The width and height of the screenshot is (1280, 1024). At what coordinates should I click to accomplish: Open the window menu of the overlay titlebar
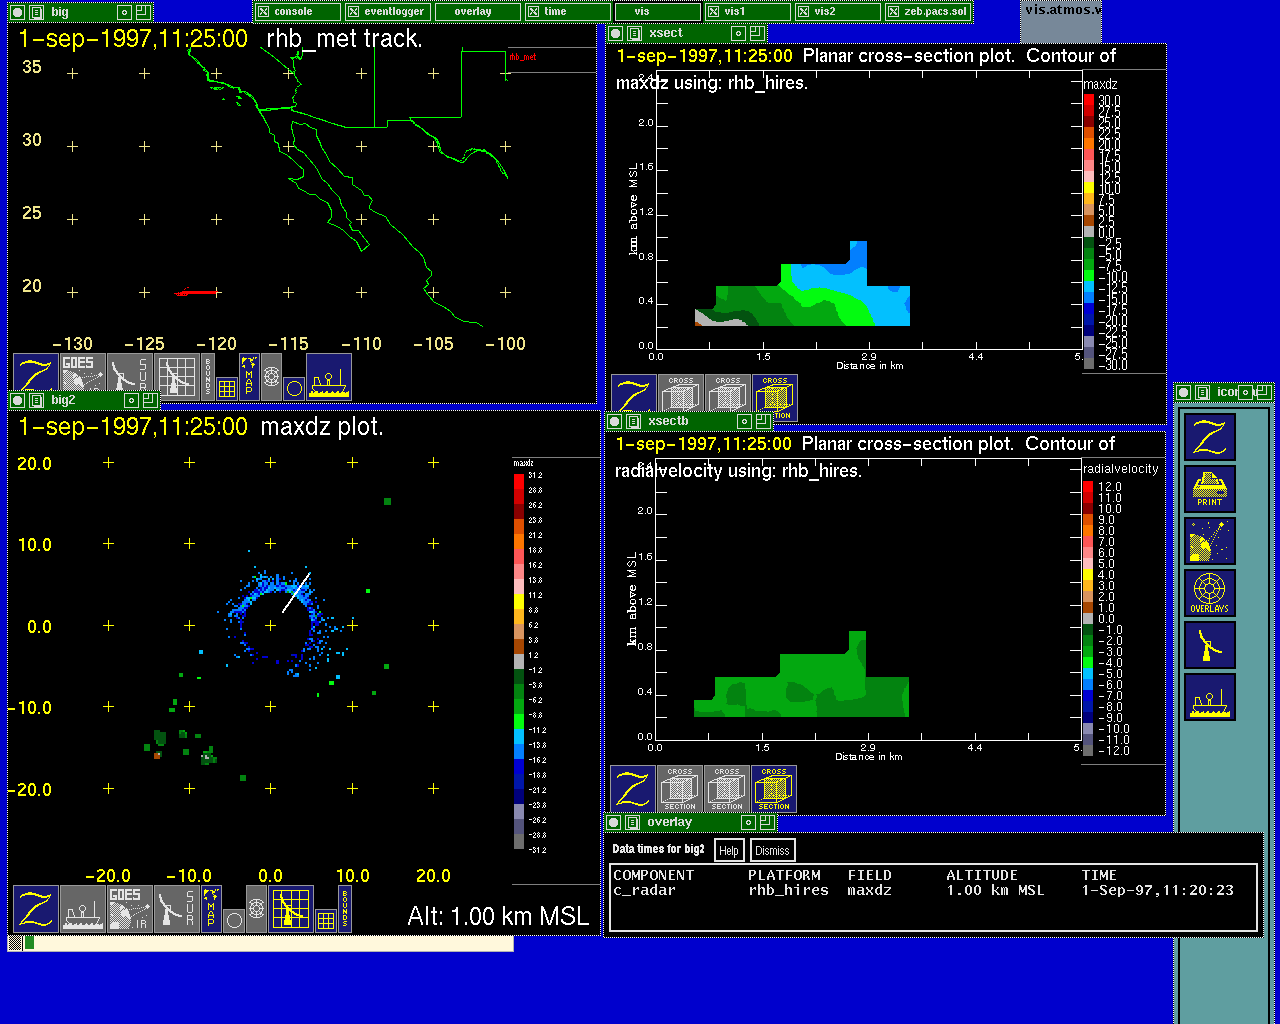tap(614, 822)
